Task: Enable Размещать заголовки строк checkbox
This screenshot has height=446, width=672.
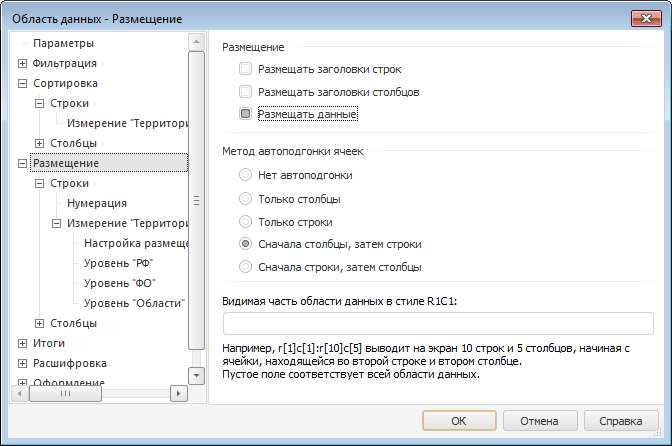Action: [x=246, y=70]
